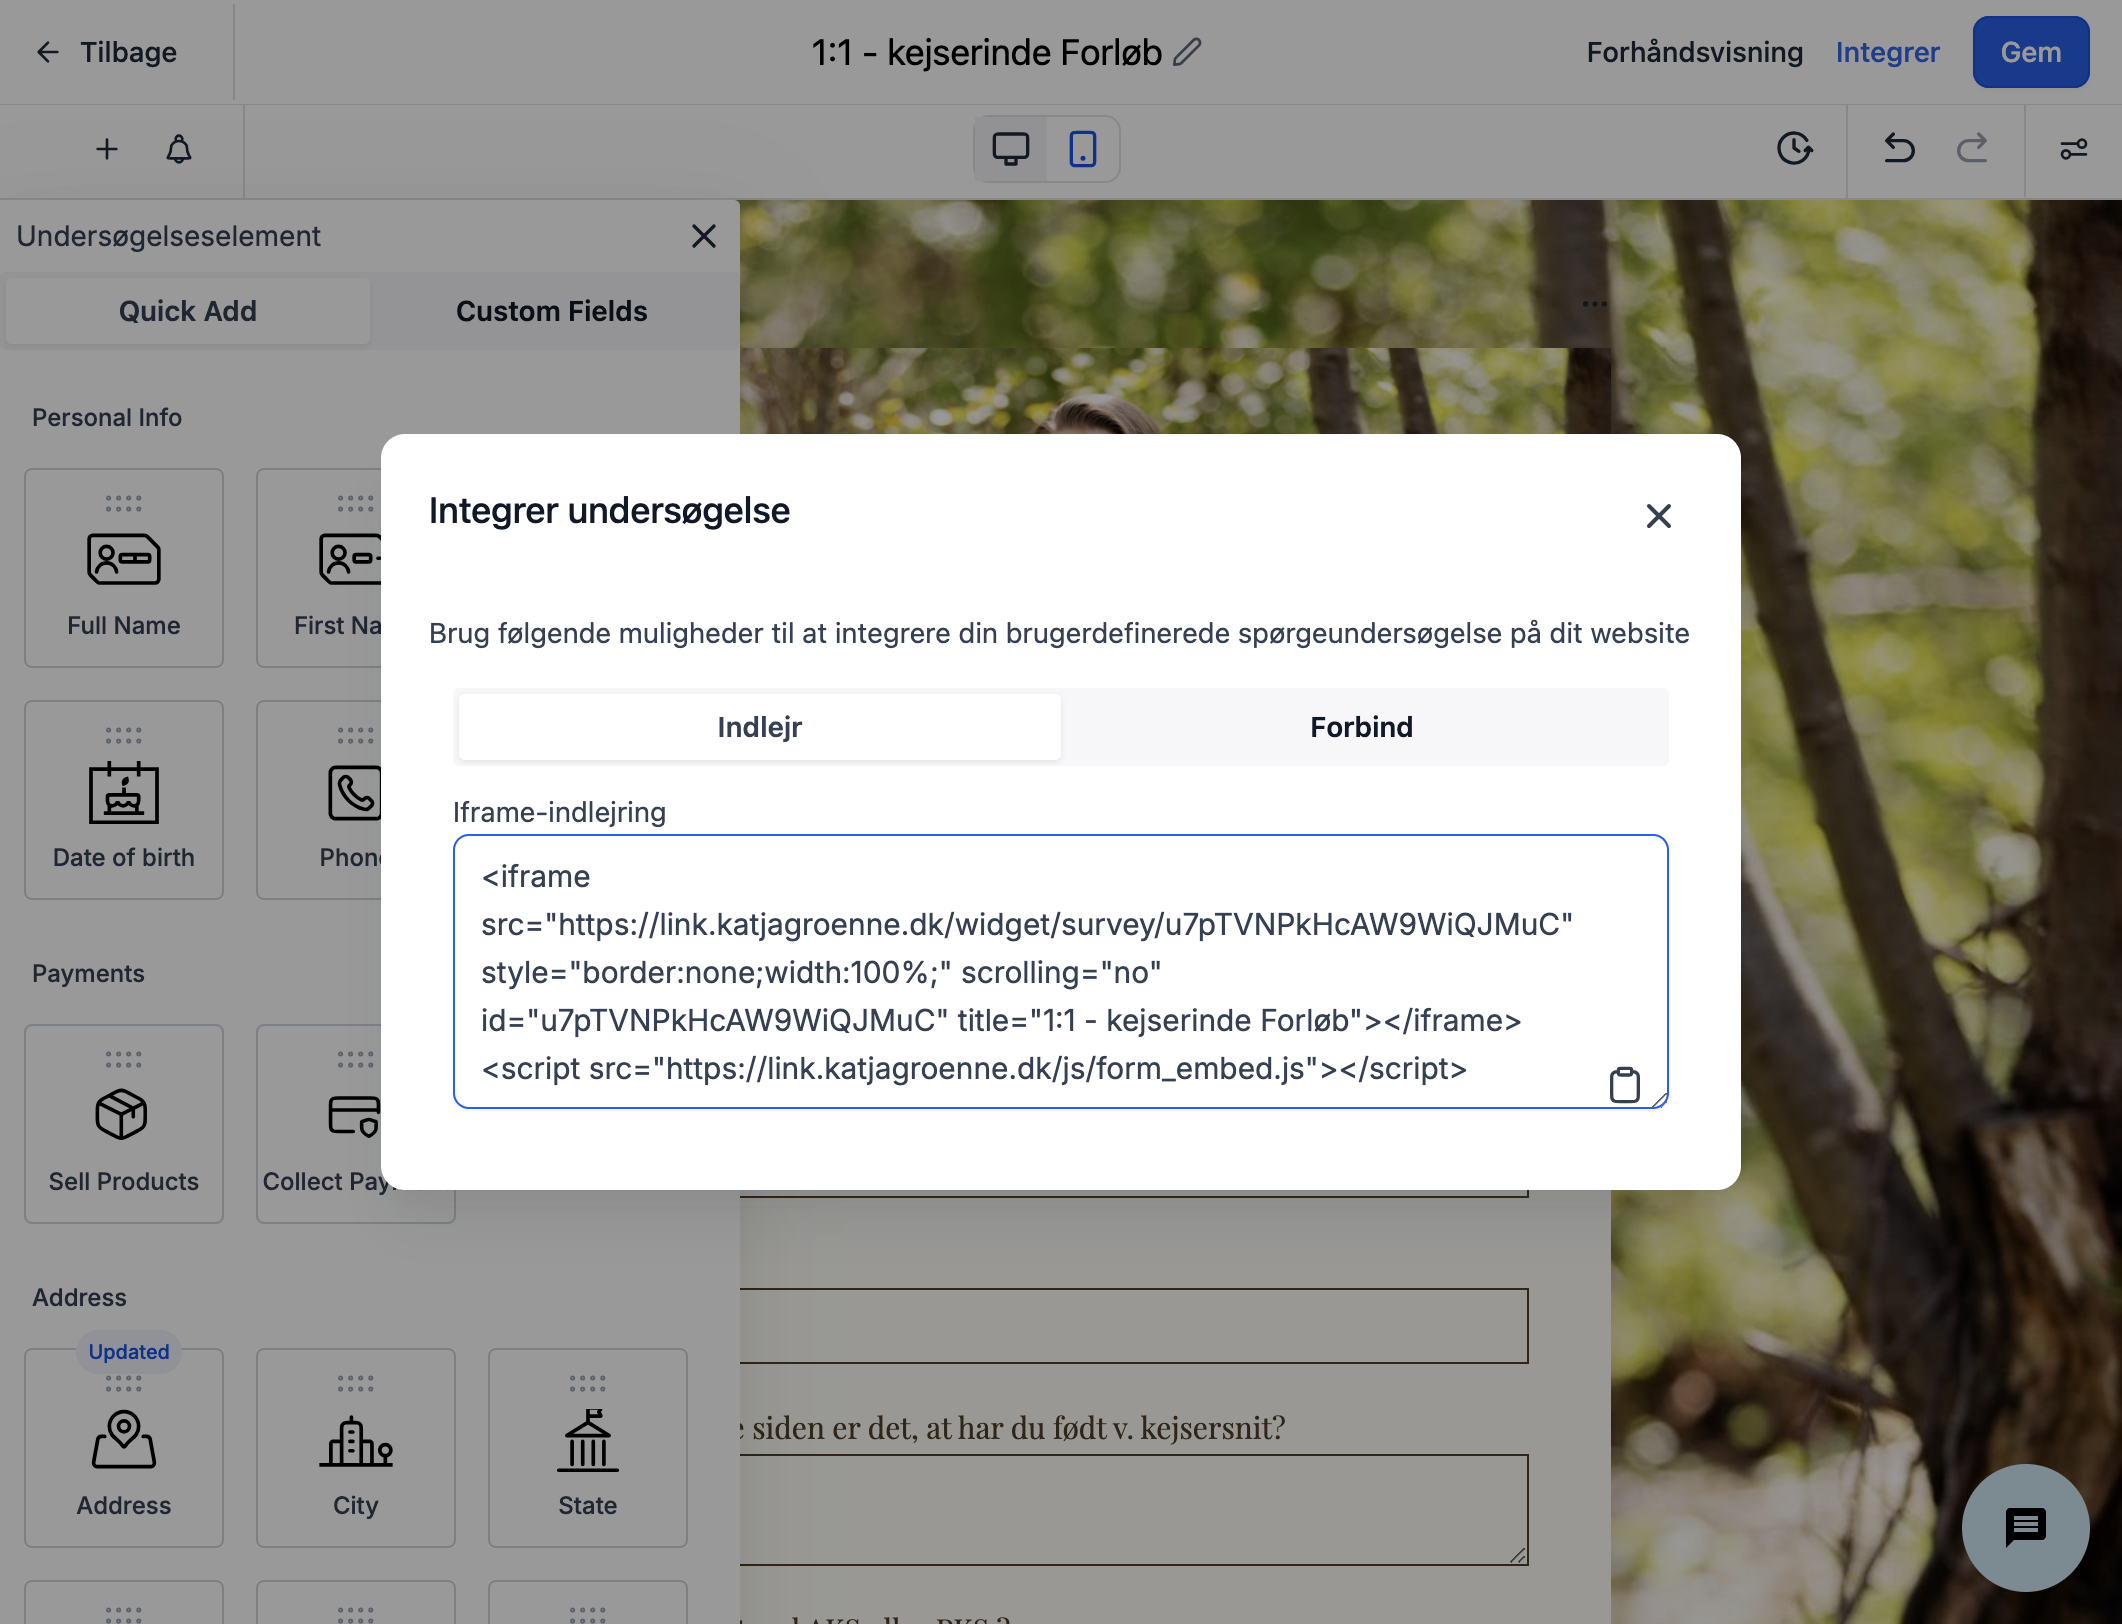
Task: Add the Phone field
Action: pos(319,800)
